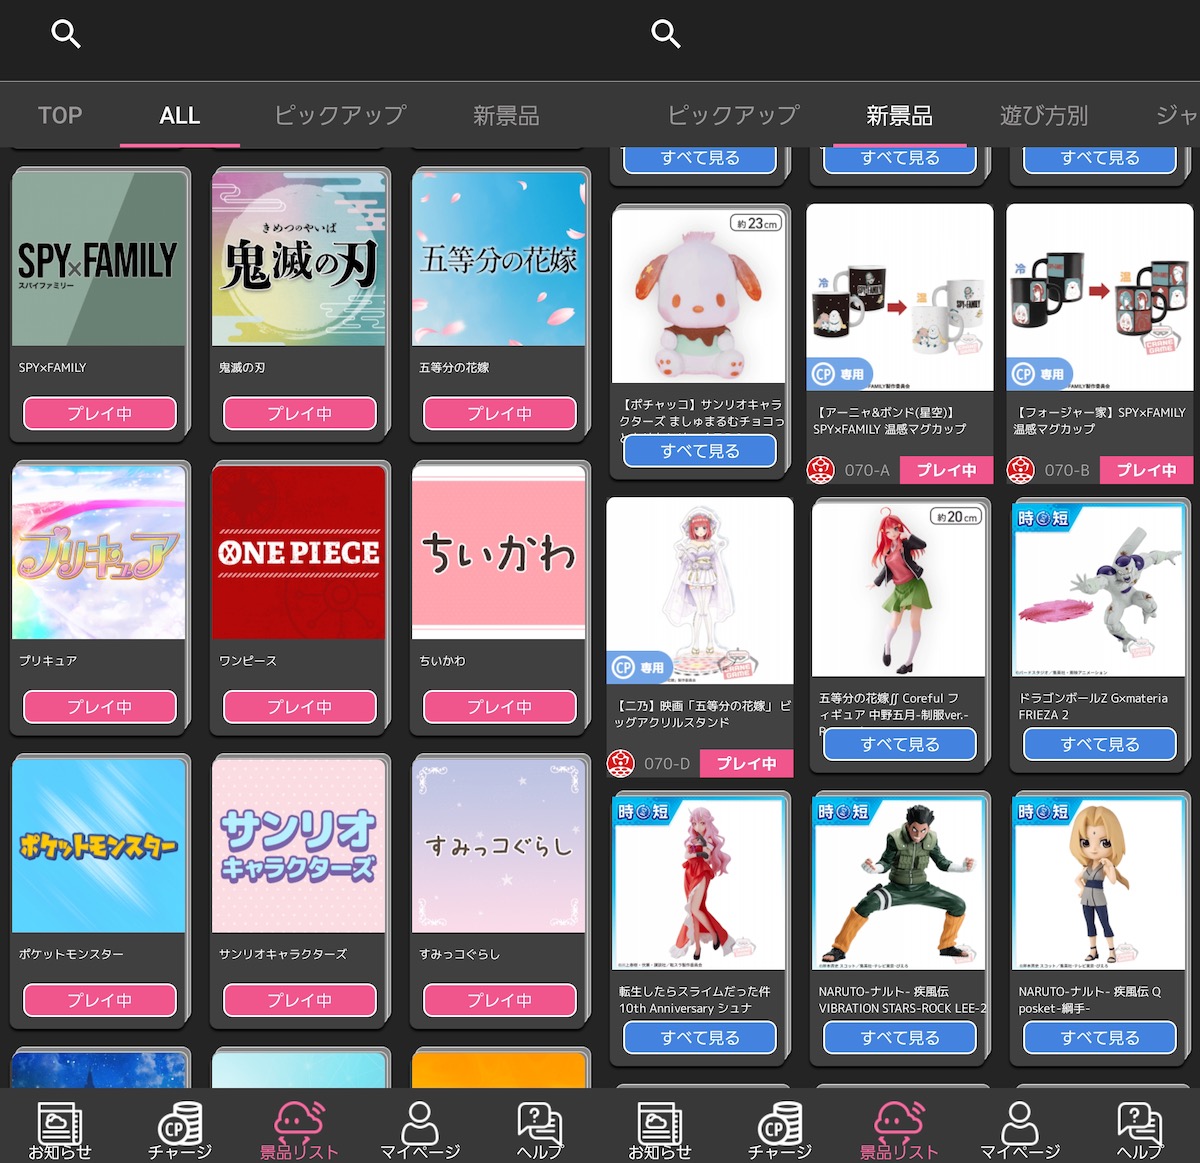Open the SPY×FAMILY category thumbnail
Image resolution: width=1200 pixels, height=1163 pixels.
click(x=99, y=259)
